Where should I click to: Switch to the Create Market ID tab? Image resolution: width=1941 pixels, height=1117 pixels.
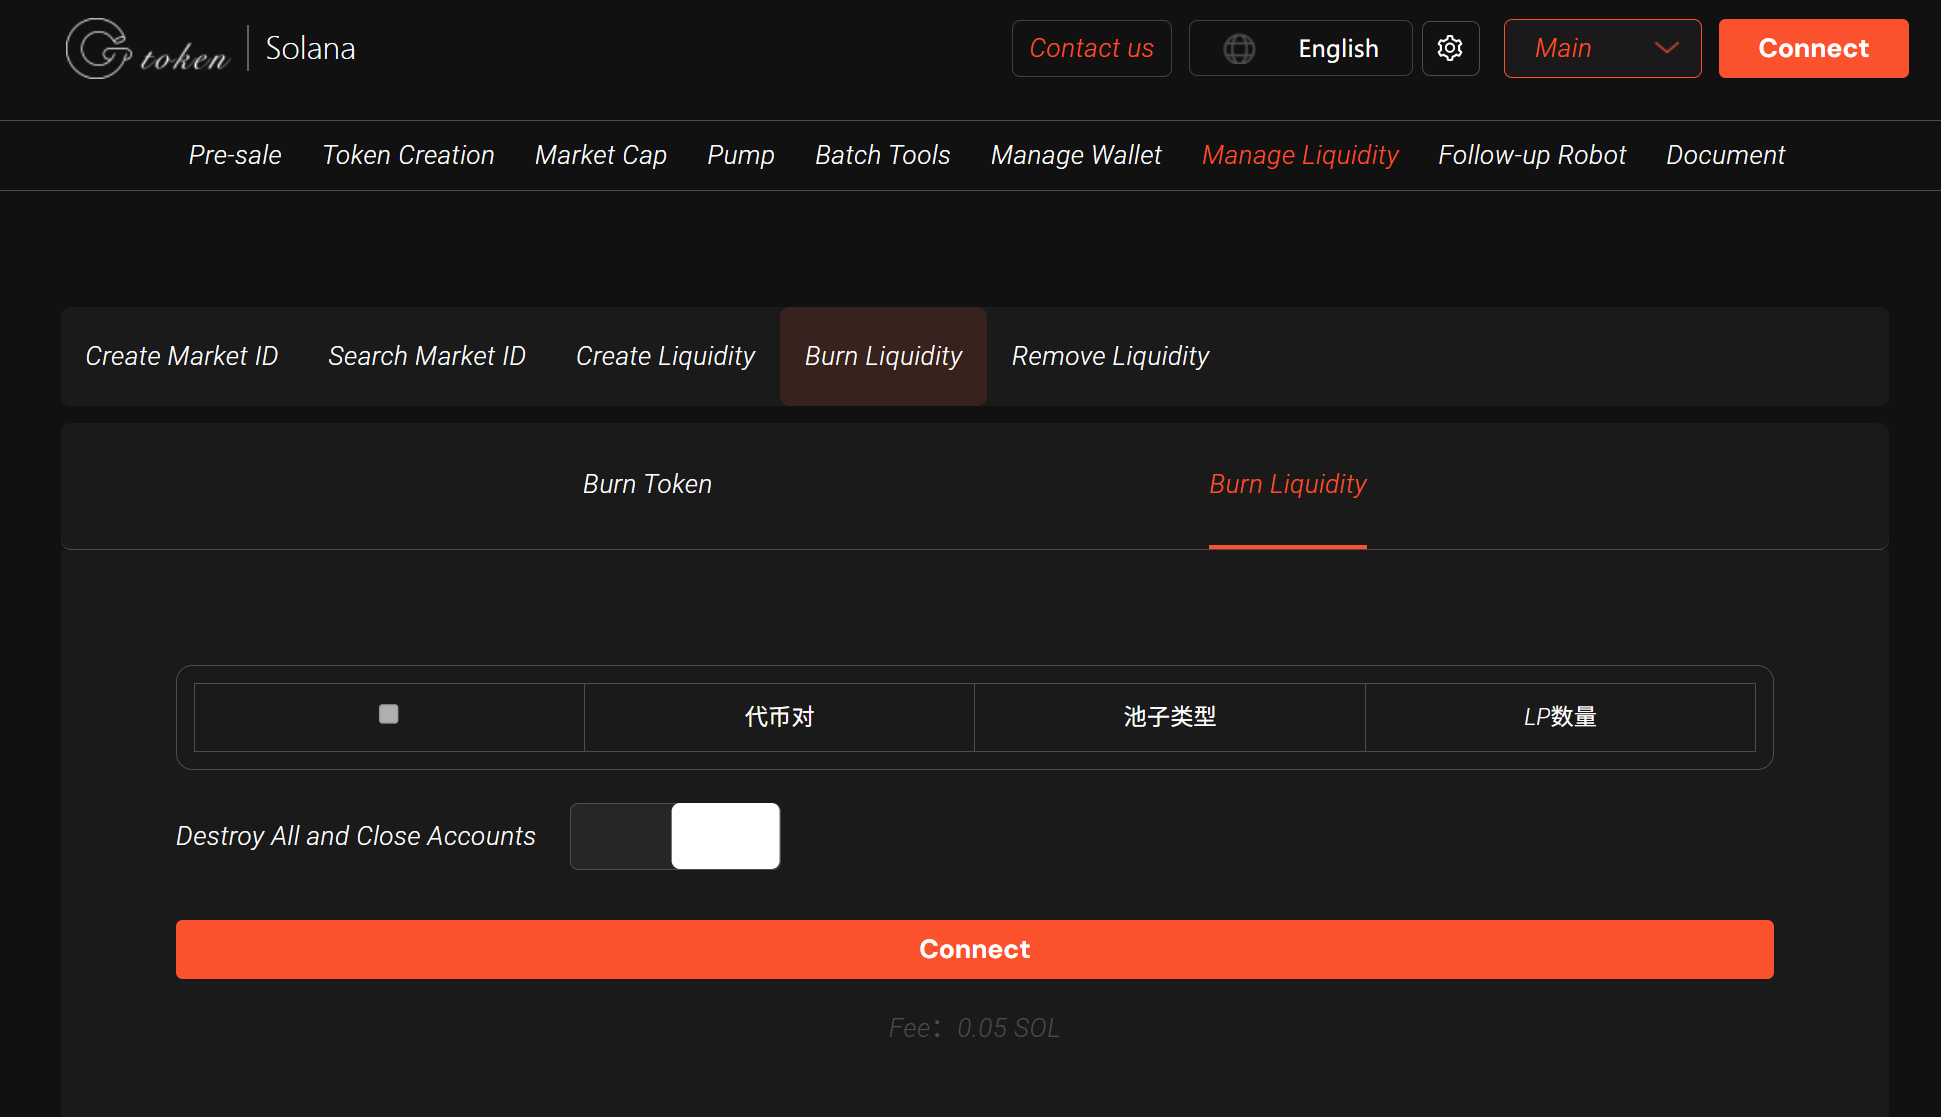(182, 356)
